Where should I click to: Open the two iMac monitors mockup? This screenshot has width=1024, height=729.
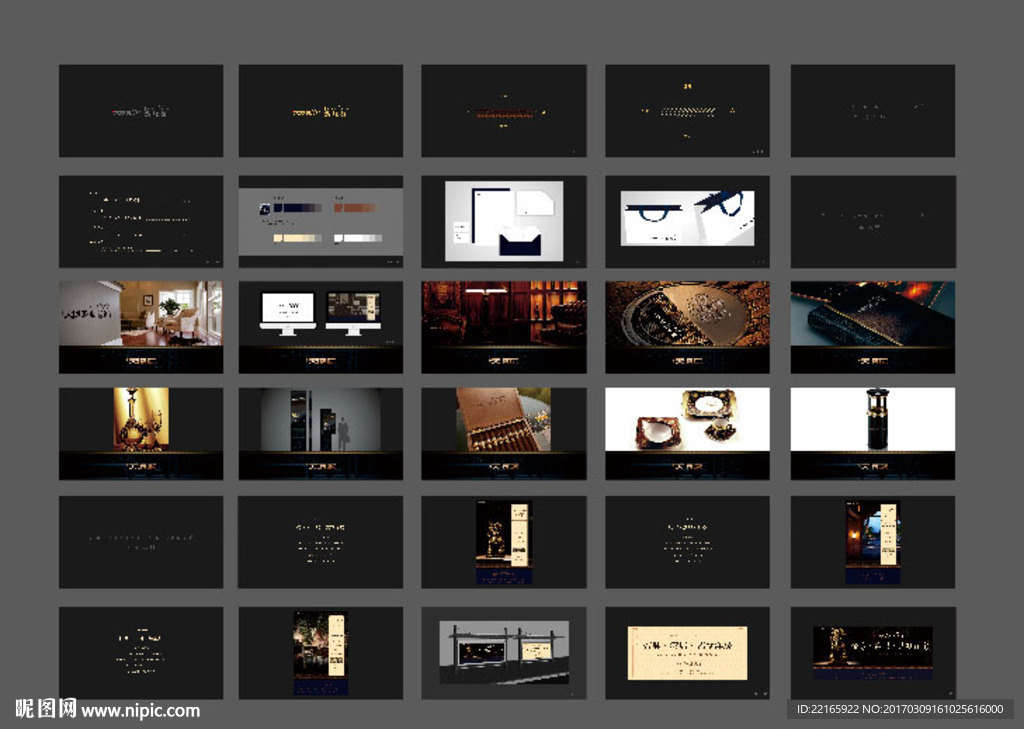click(320, 314)
